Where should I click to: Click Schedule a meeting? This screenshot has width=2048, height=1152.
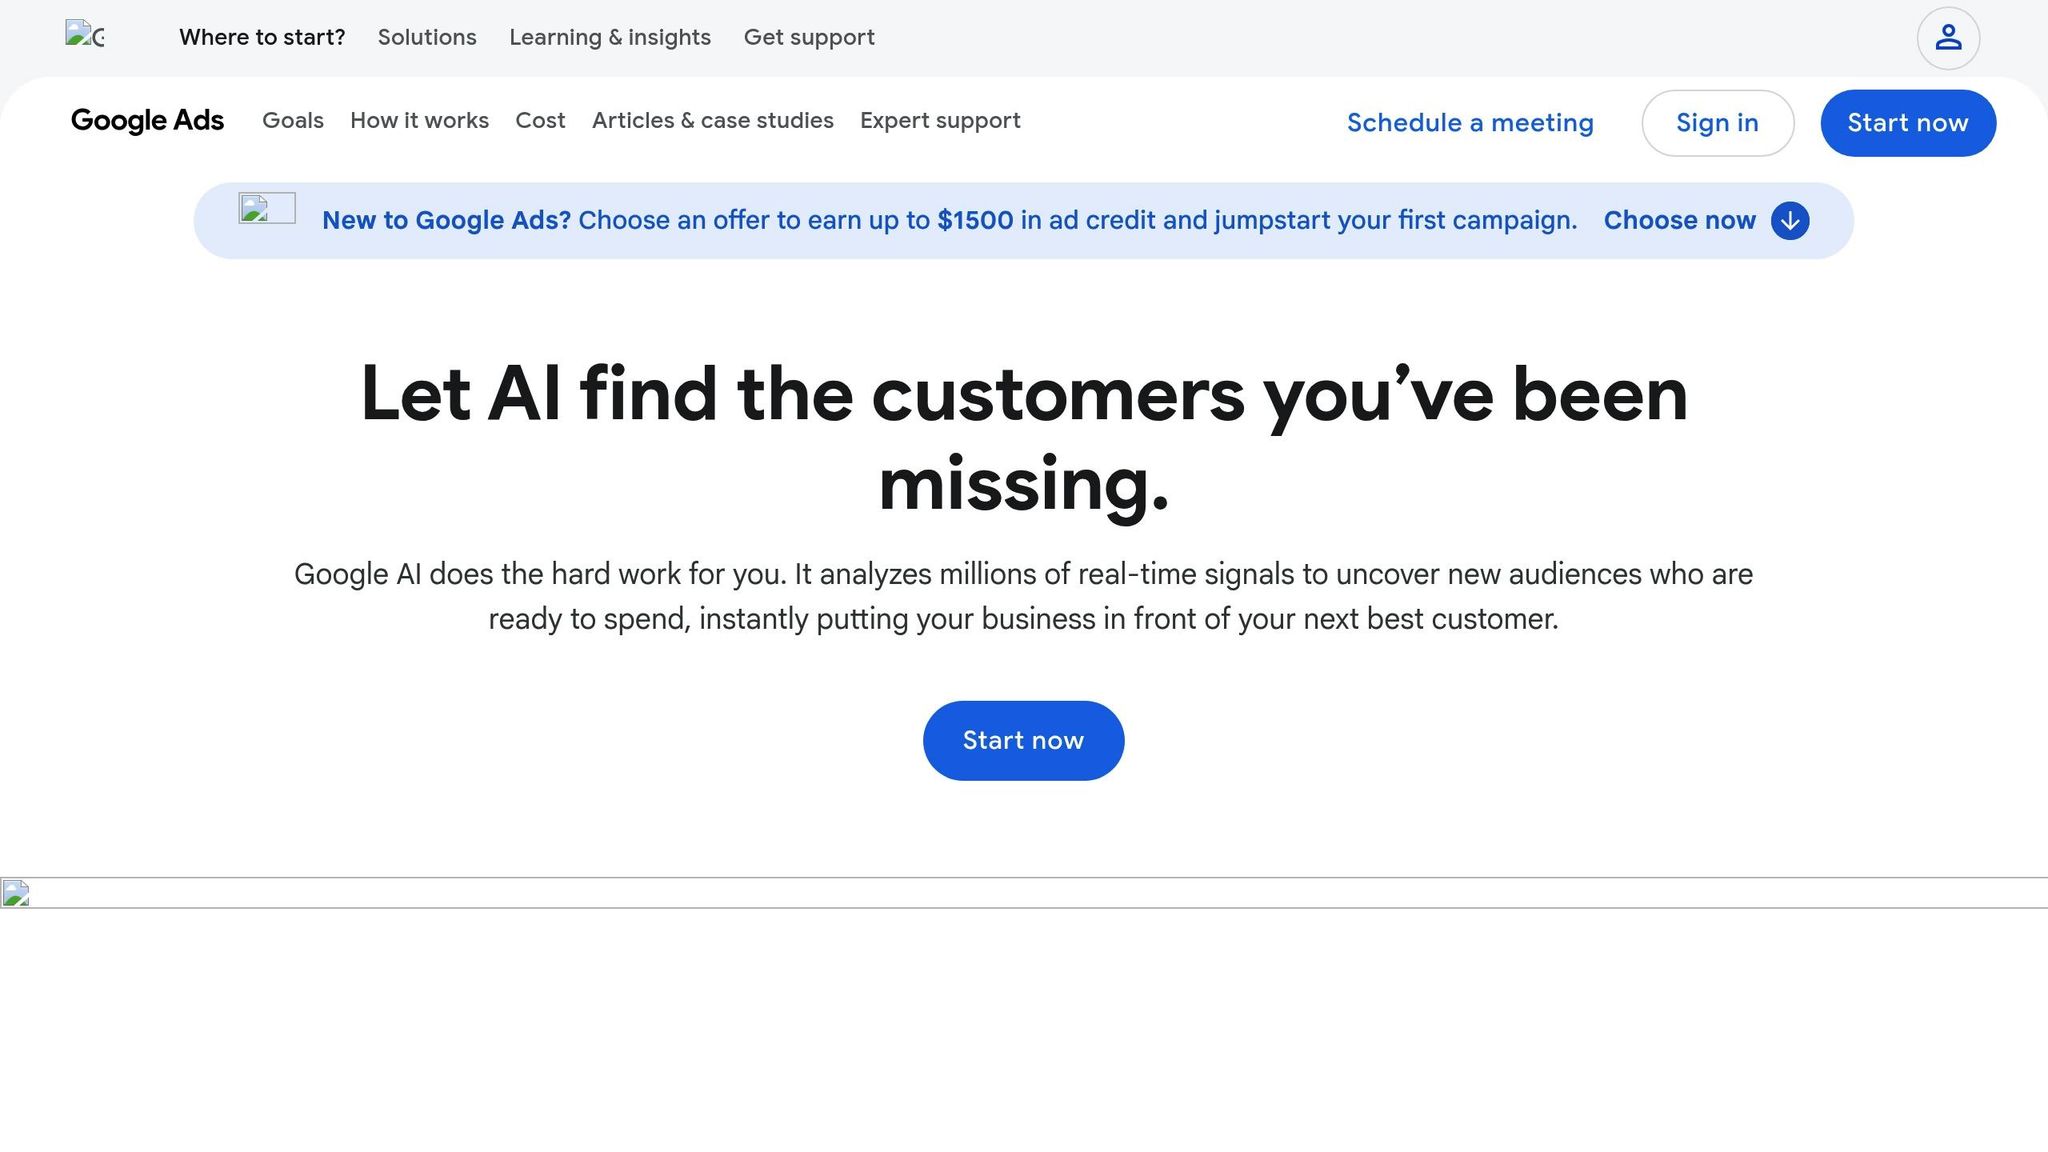click(x=1470, y=122)
